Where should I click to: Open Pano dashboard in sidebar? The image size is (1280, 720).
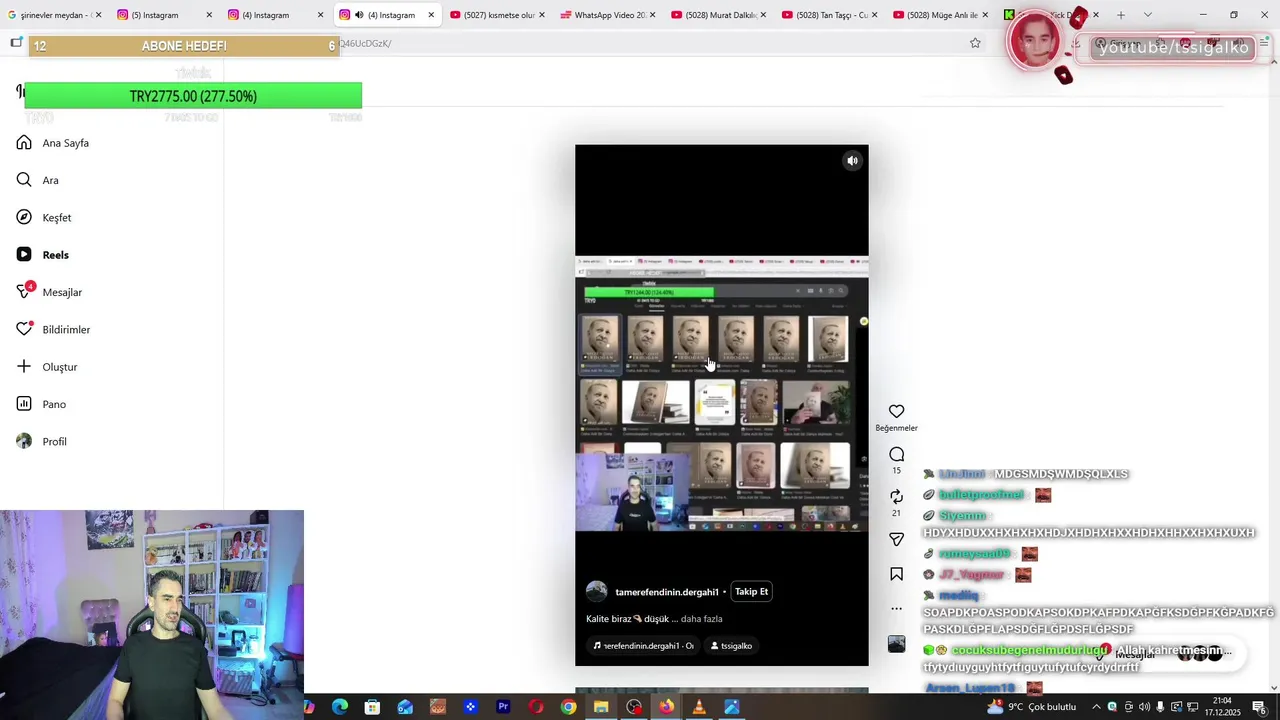[x=41, y=404]
